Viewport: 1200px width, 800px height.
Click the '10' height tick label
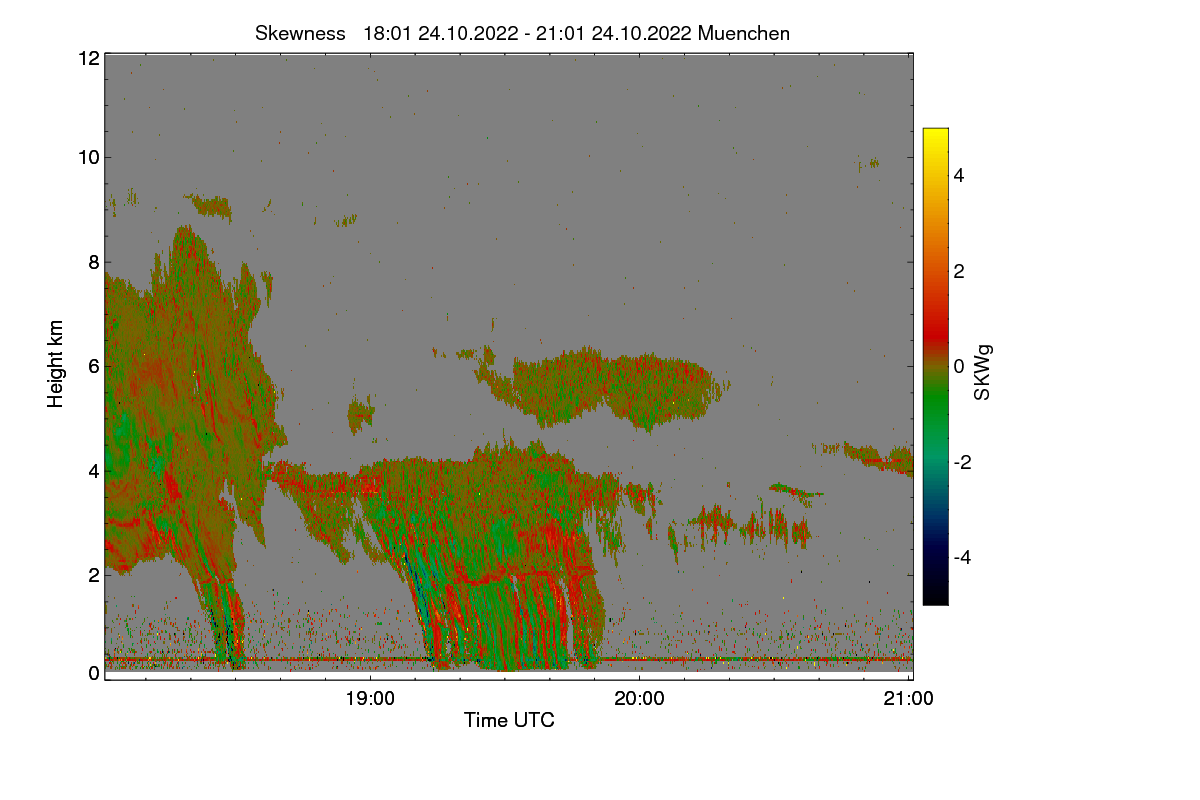tap(88, 157)
